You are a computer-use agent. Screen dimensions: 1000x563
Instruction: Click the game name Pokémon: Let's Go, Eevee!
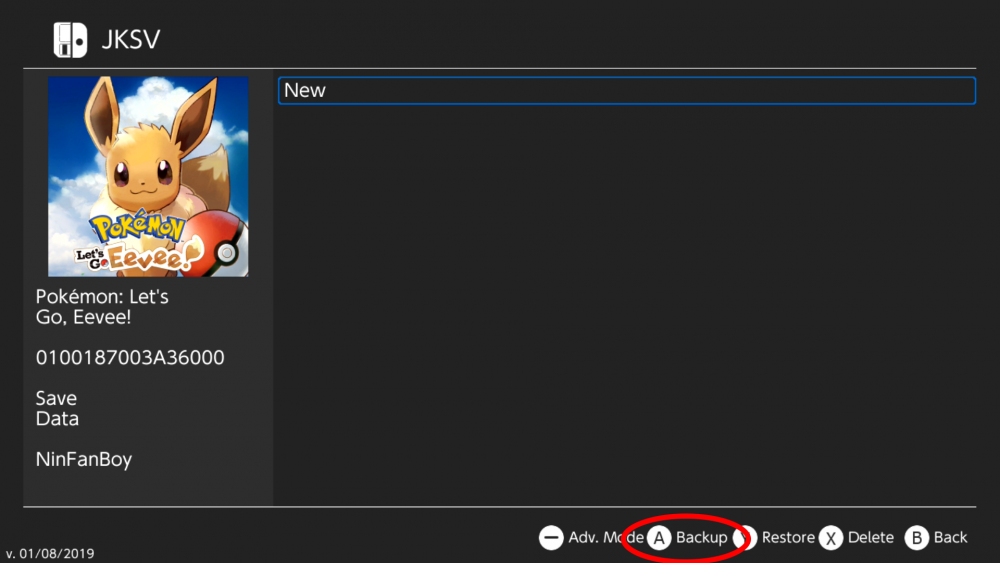(x=102, y=308)
